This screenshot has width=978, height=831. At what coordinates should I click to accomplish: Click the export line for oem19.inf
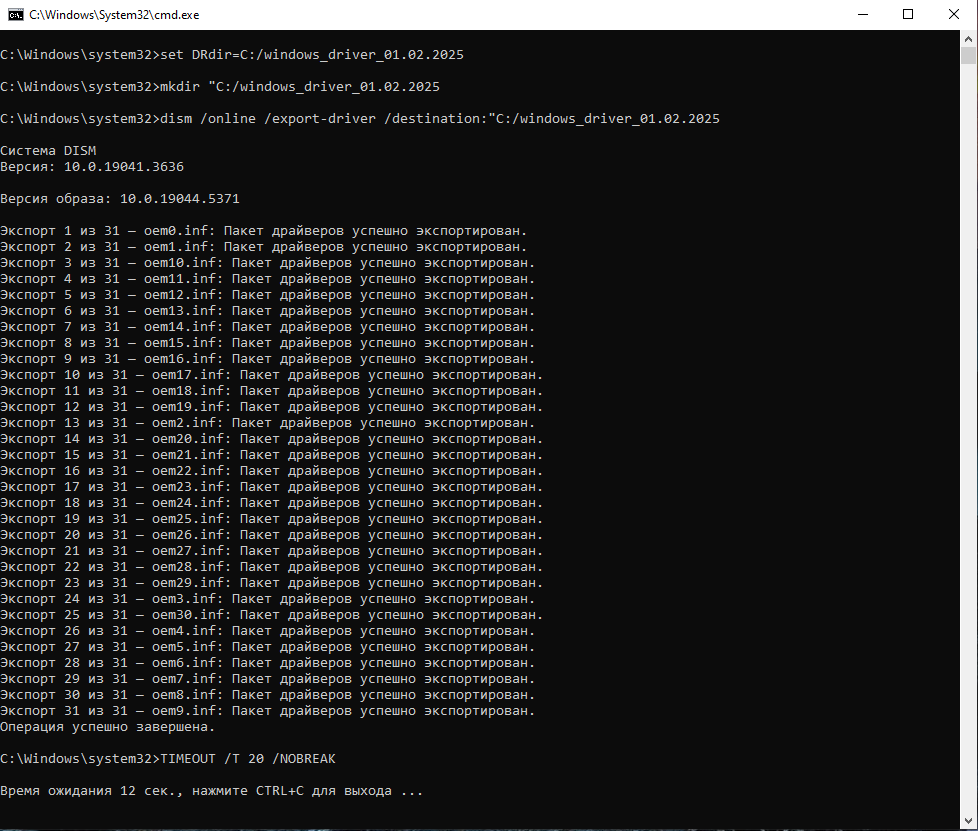click(x=272, y=407)
